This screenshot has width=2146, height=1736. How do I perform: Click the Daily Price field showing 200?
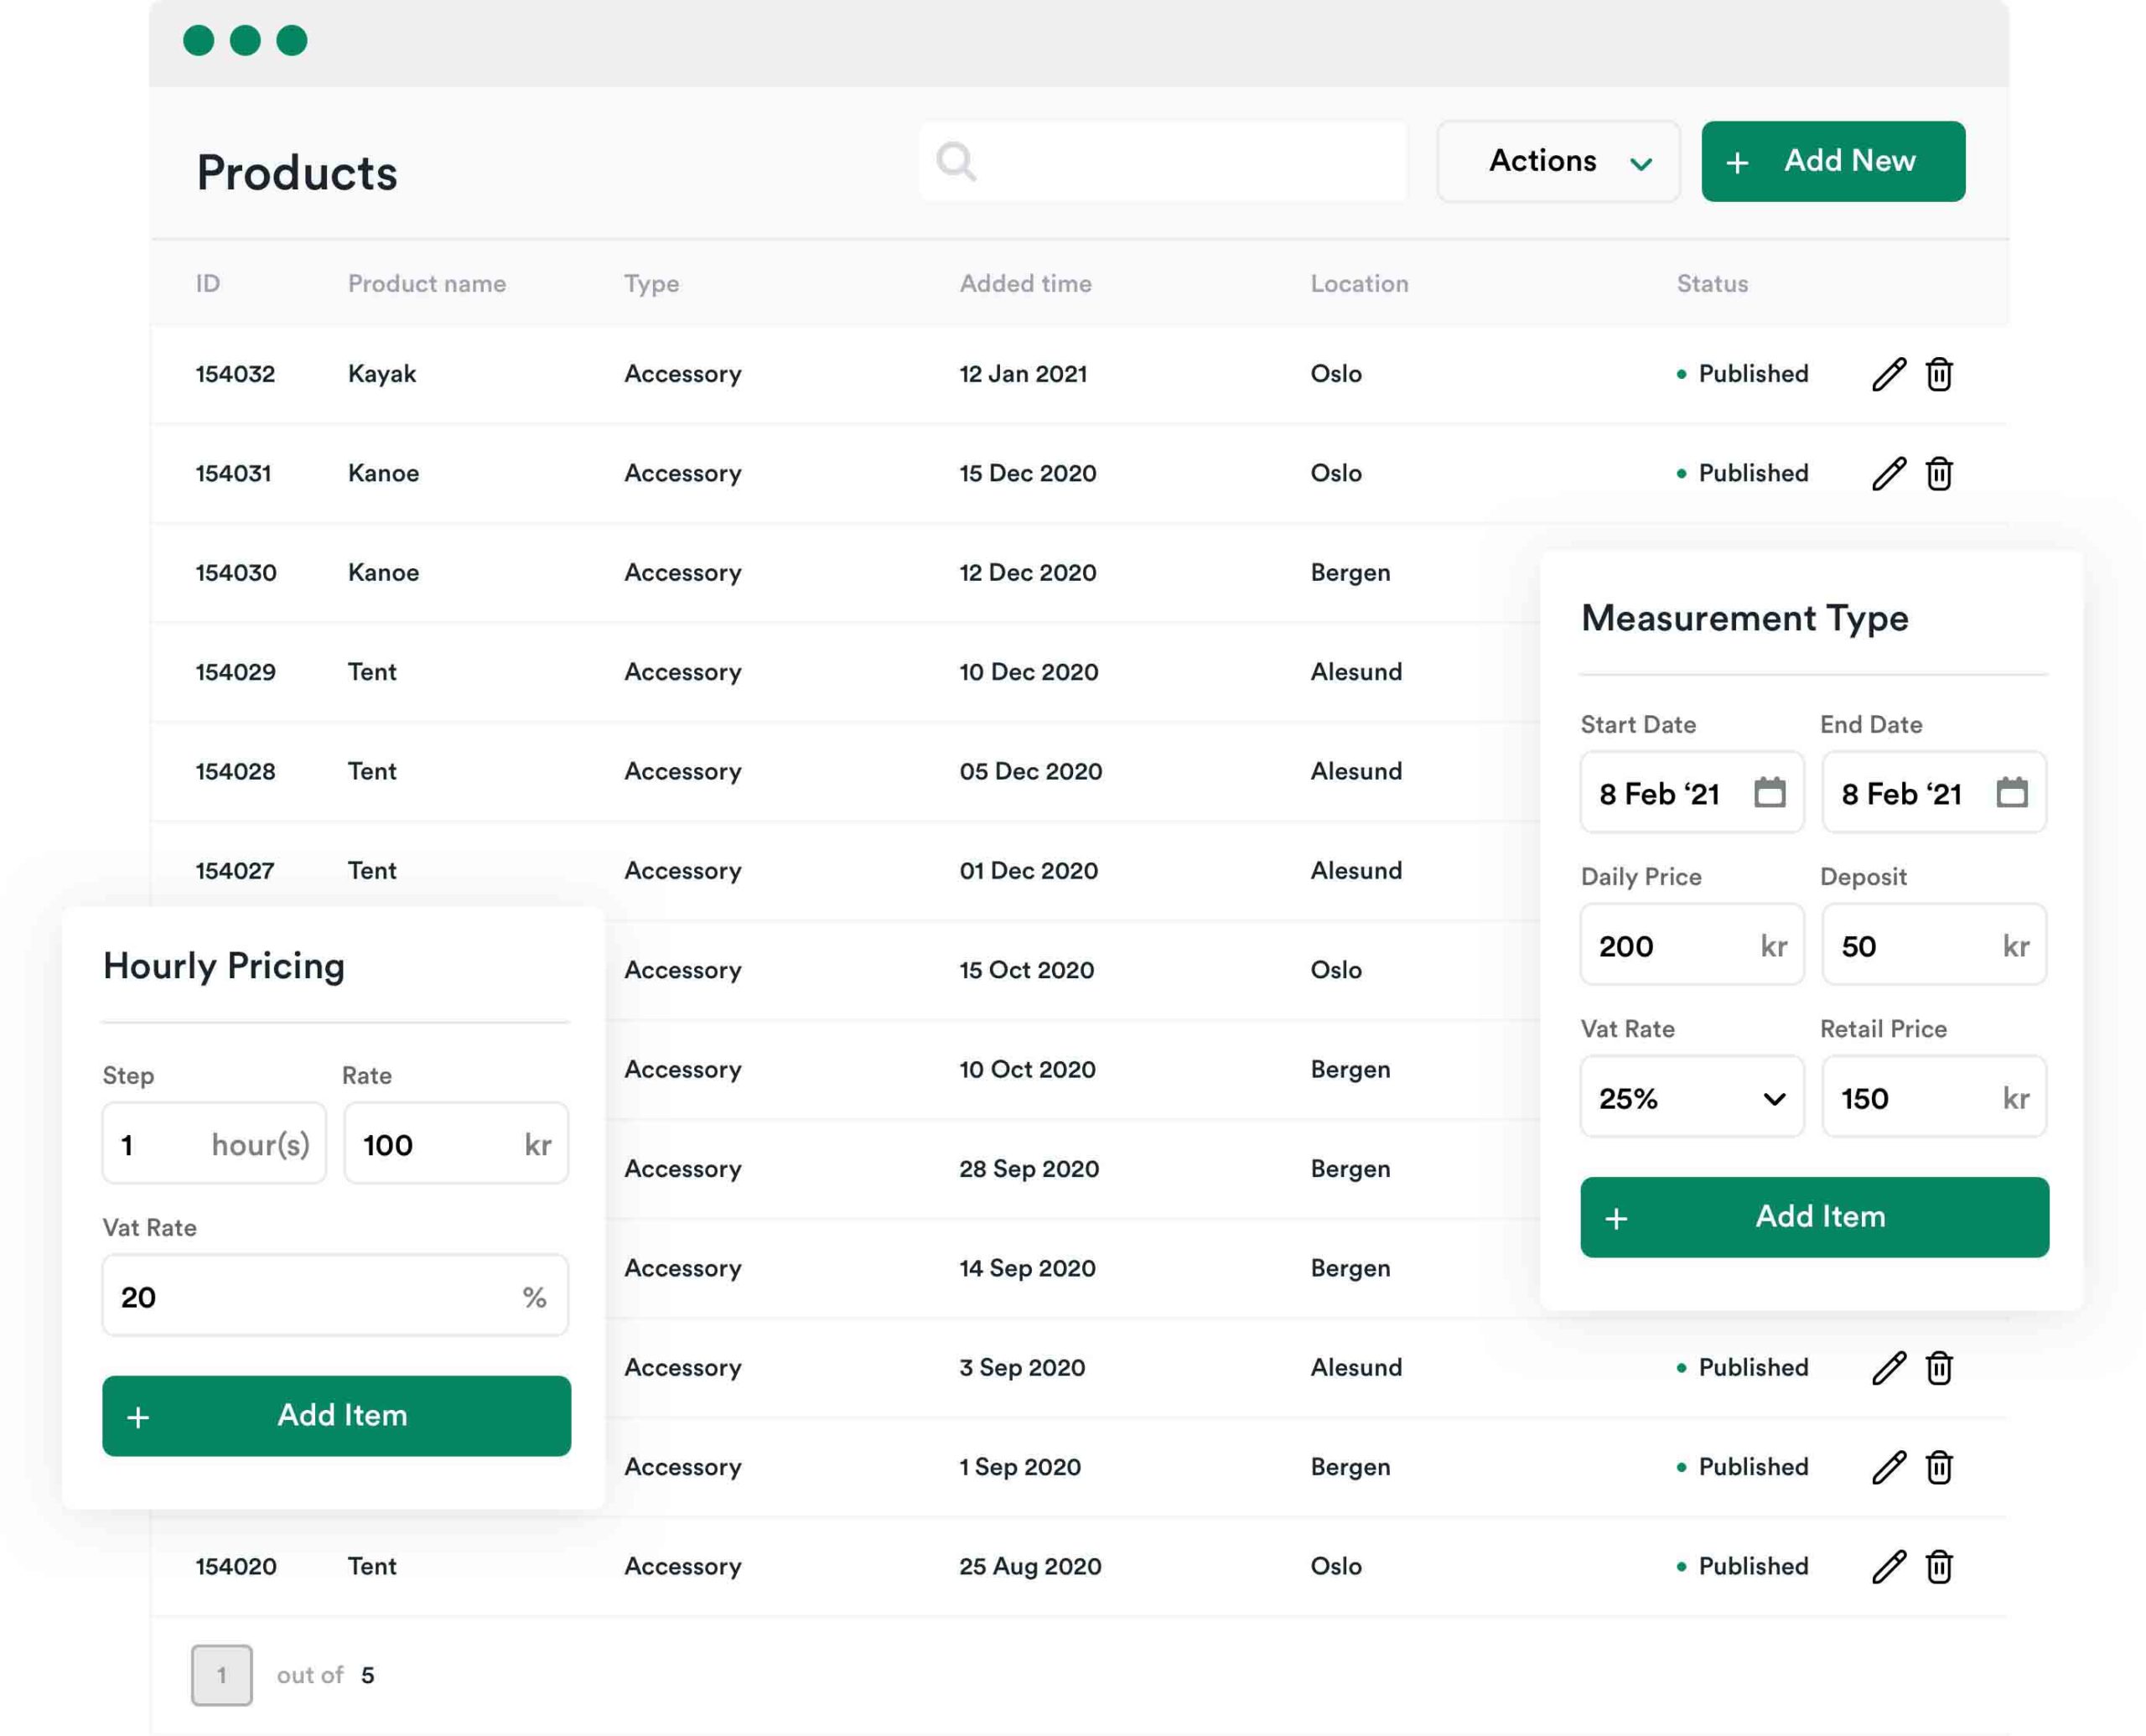(1692, 945)
